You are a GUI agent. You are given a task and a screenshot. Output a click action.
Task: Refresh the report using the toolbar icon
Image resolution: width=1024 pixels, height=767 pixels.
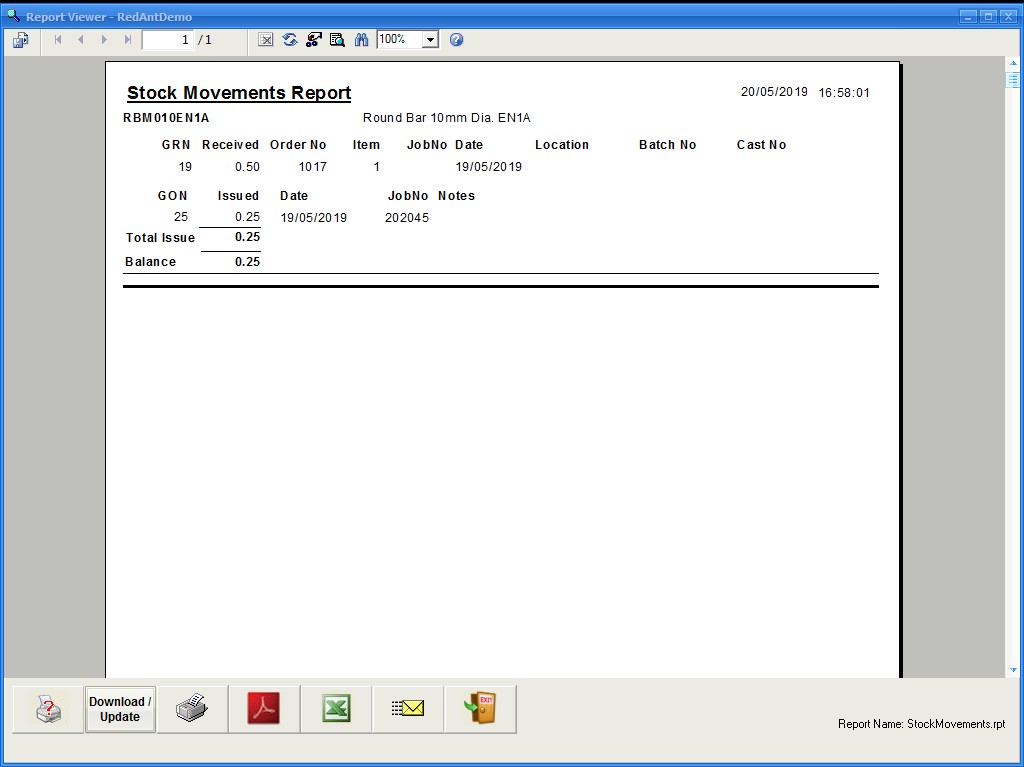289,40
